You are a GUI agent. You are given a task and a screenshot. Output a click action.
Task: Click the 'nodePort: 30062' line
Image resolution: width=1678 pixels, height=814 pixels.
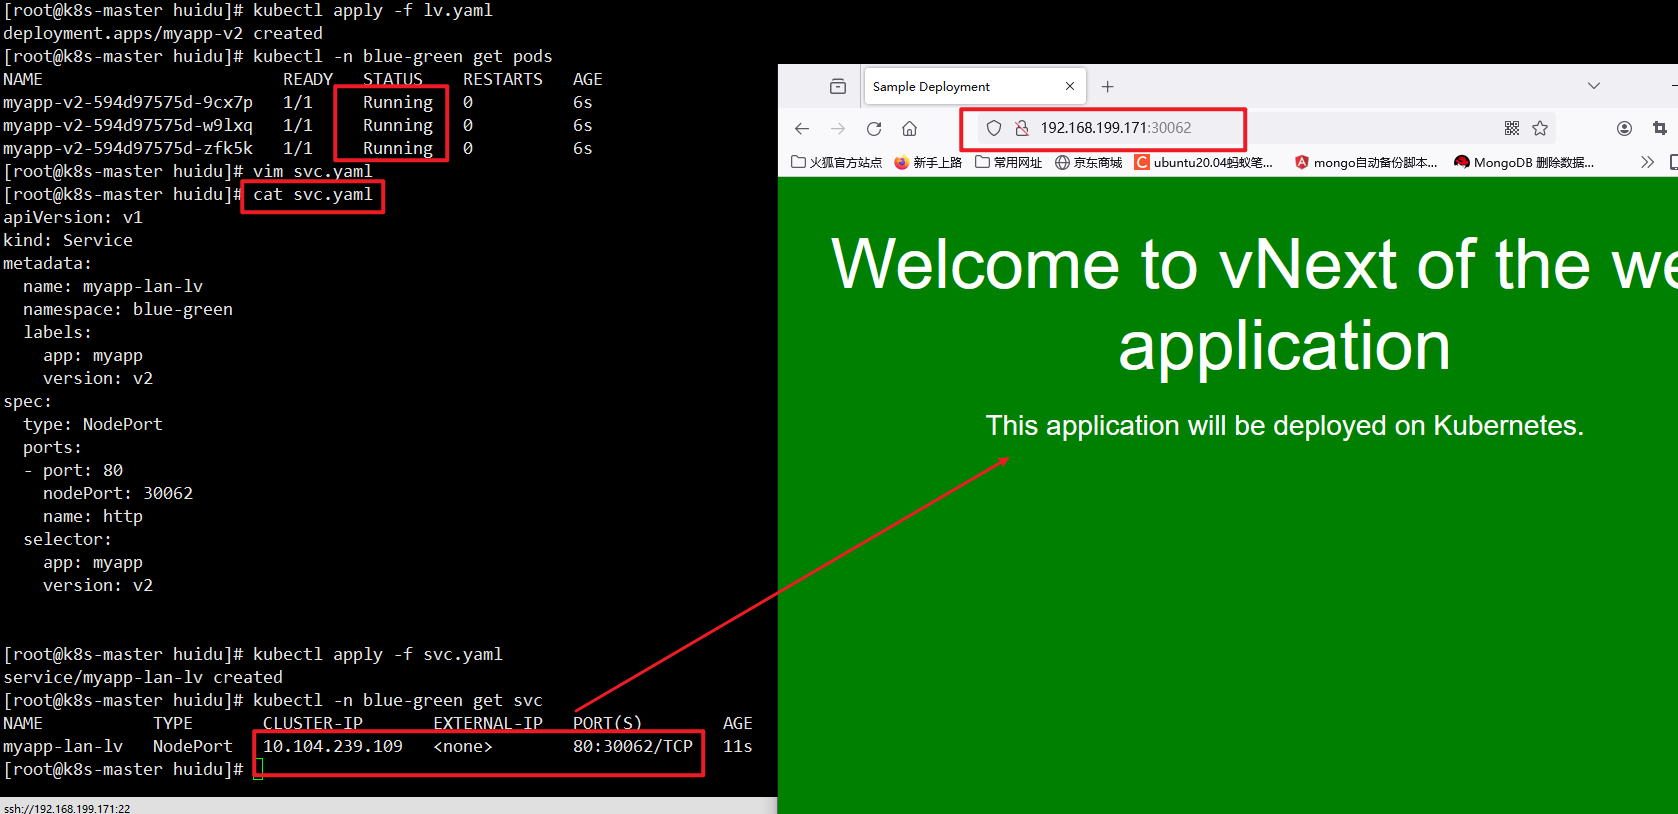click(118, 493)
